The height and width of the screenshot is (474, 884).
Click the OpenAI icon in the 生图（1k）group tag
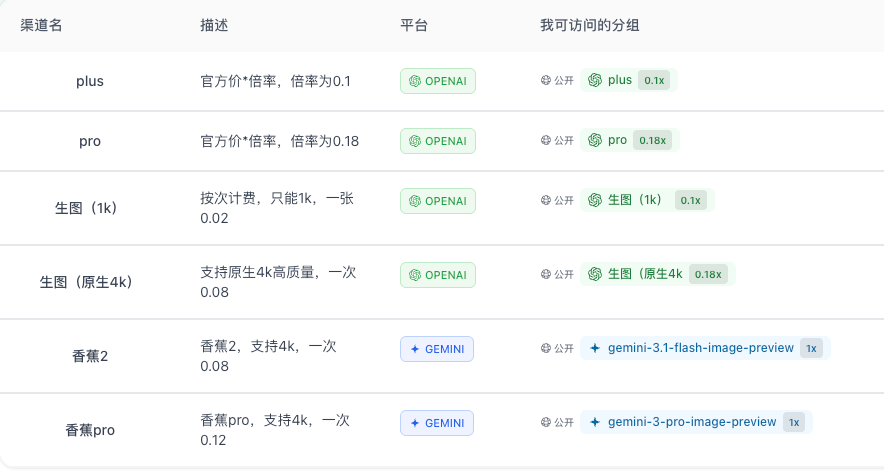coord(595,200)
